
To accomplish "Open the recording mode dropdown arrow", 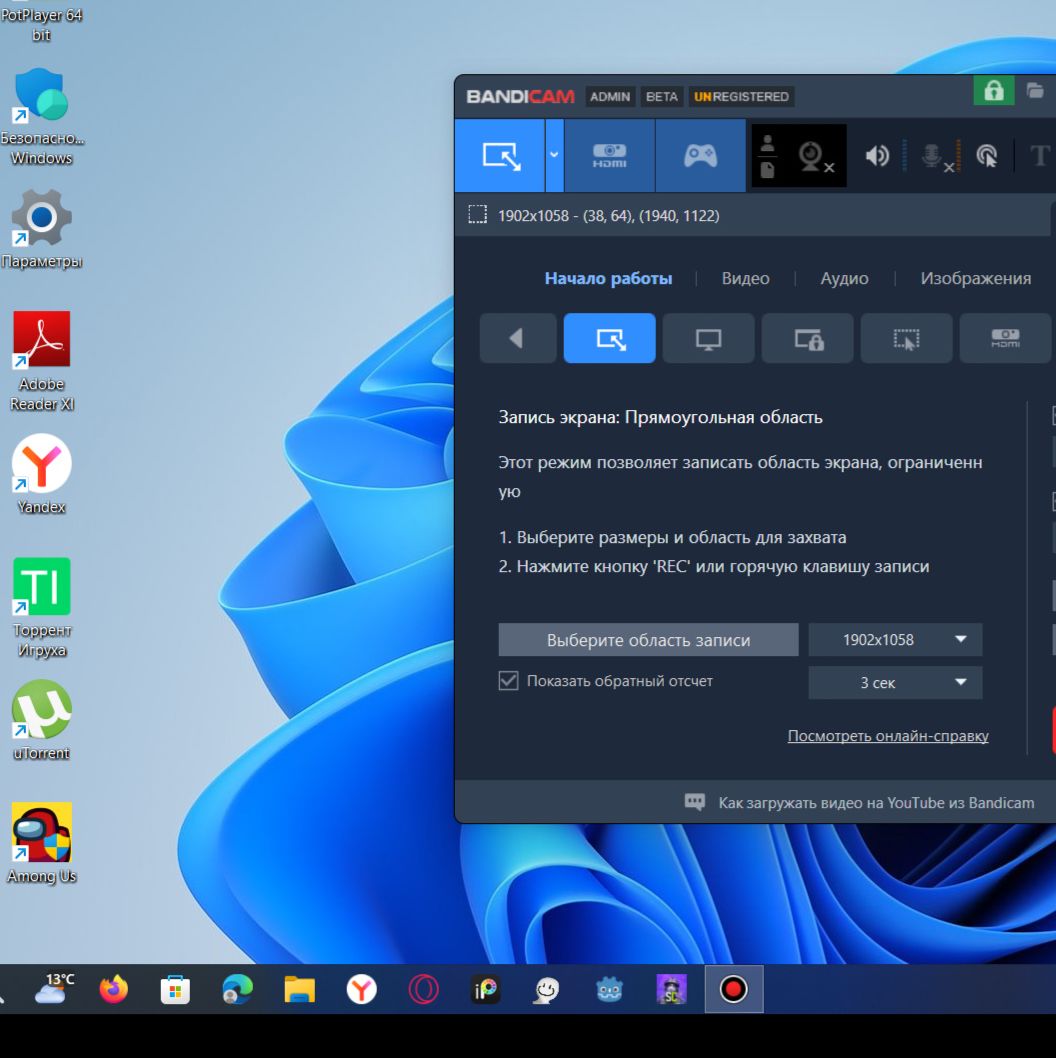I will pyautogui.click(x=554, y=156).
